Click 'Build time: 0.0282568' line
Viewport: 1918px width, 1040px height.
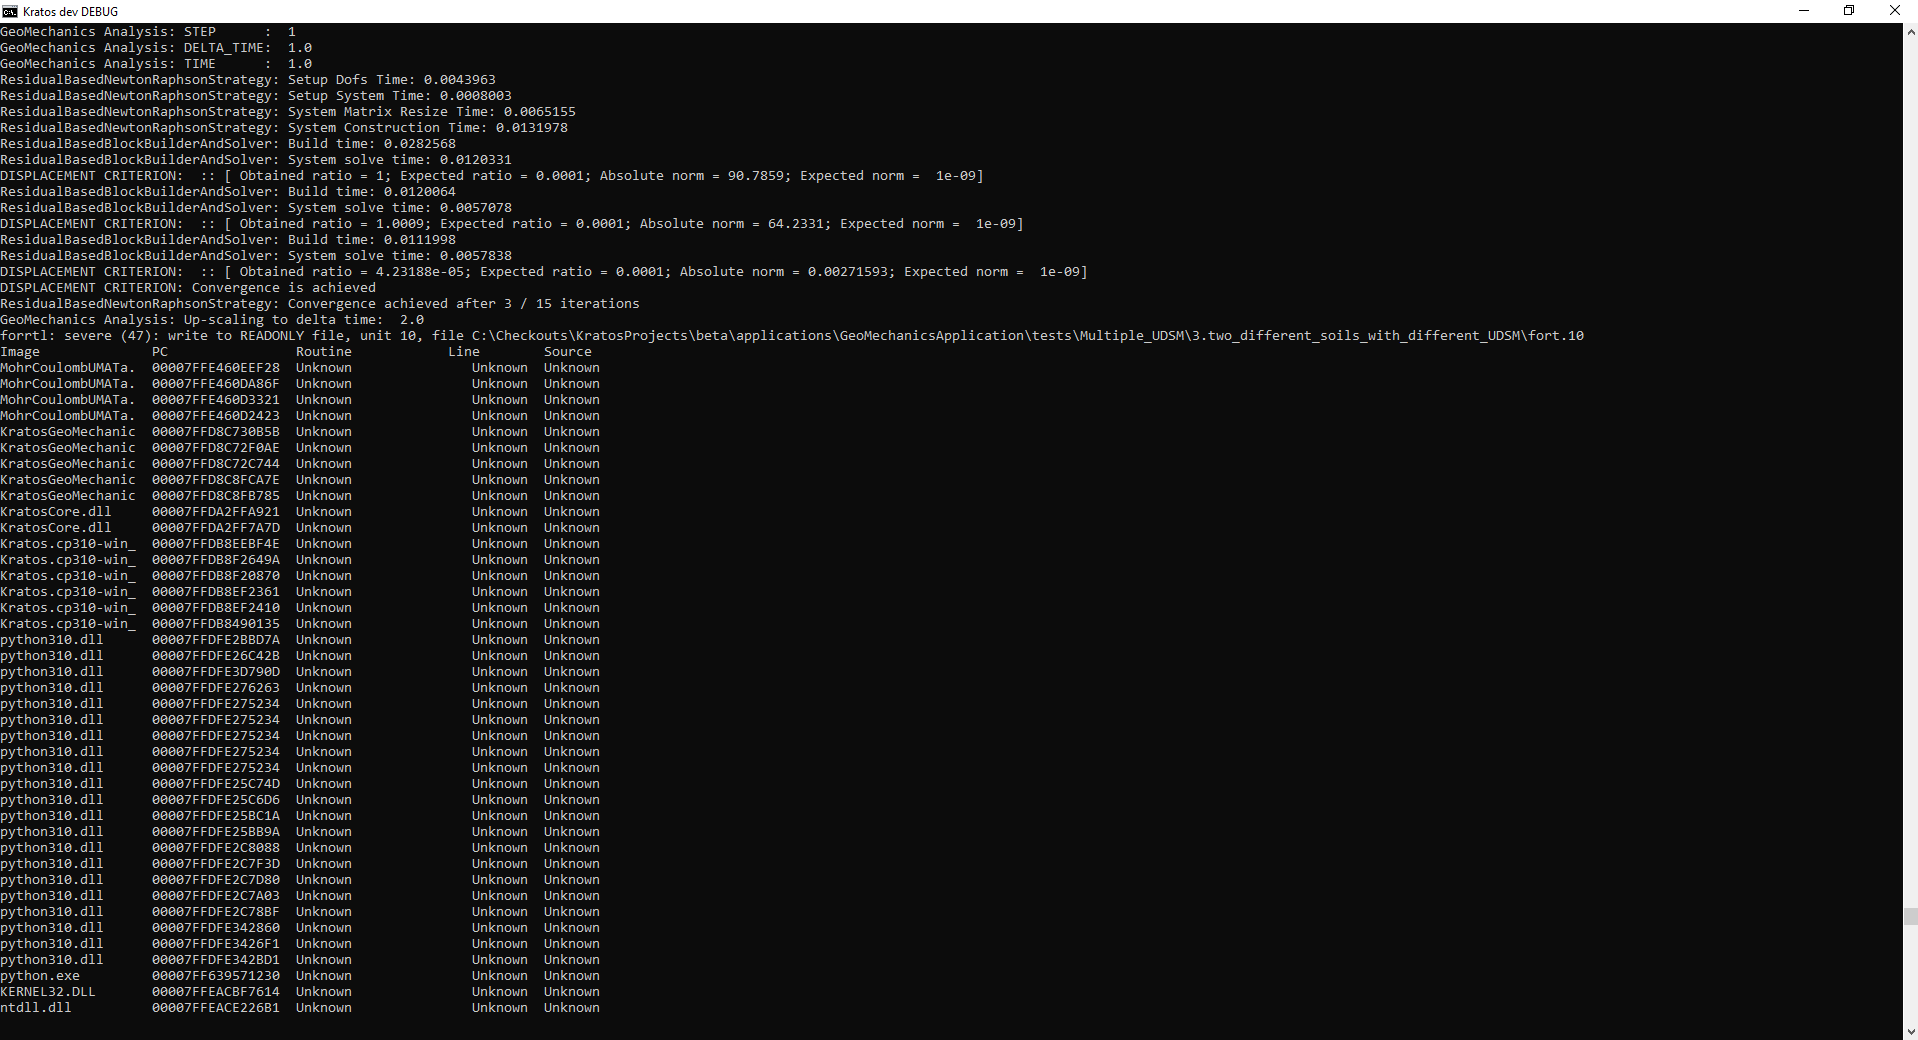coord(228,144)
